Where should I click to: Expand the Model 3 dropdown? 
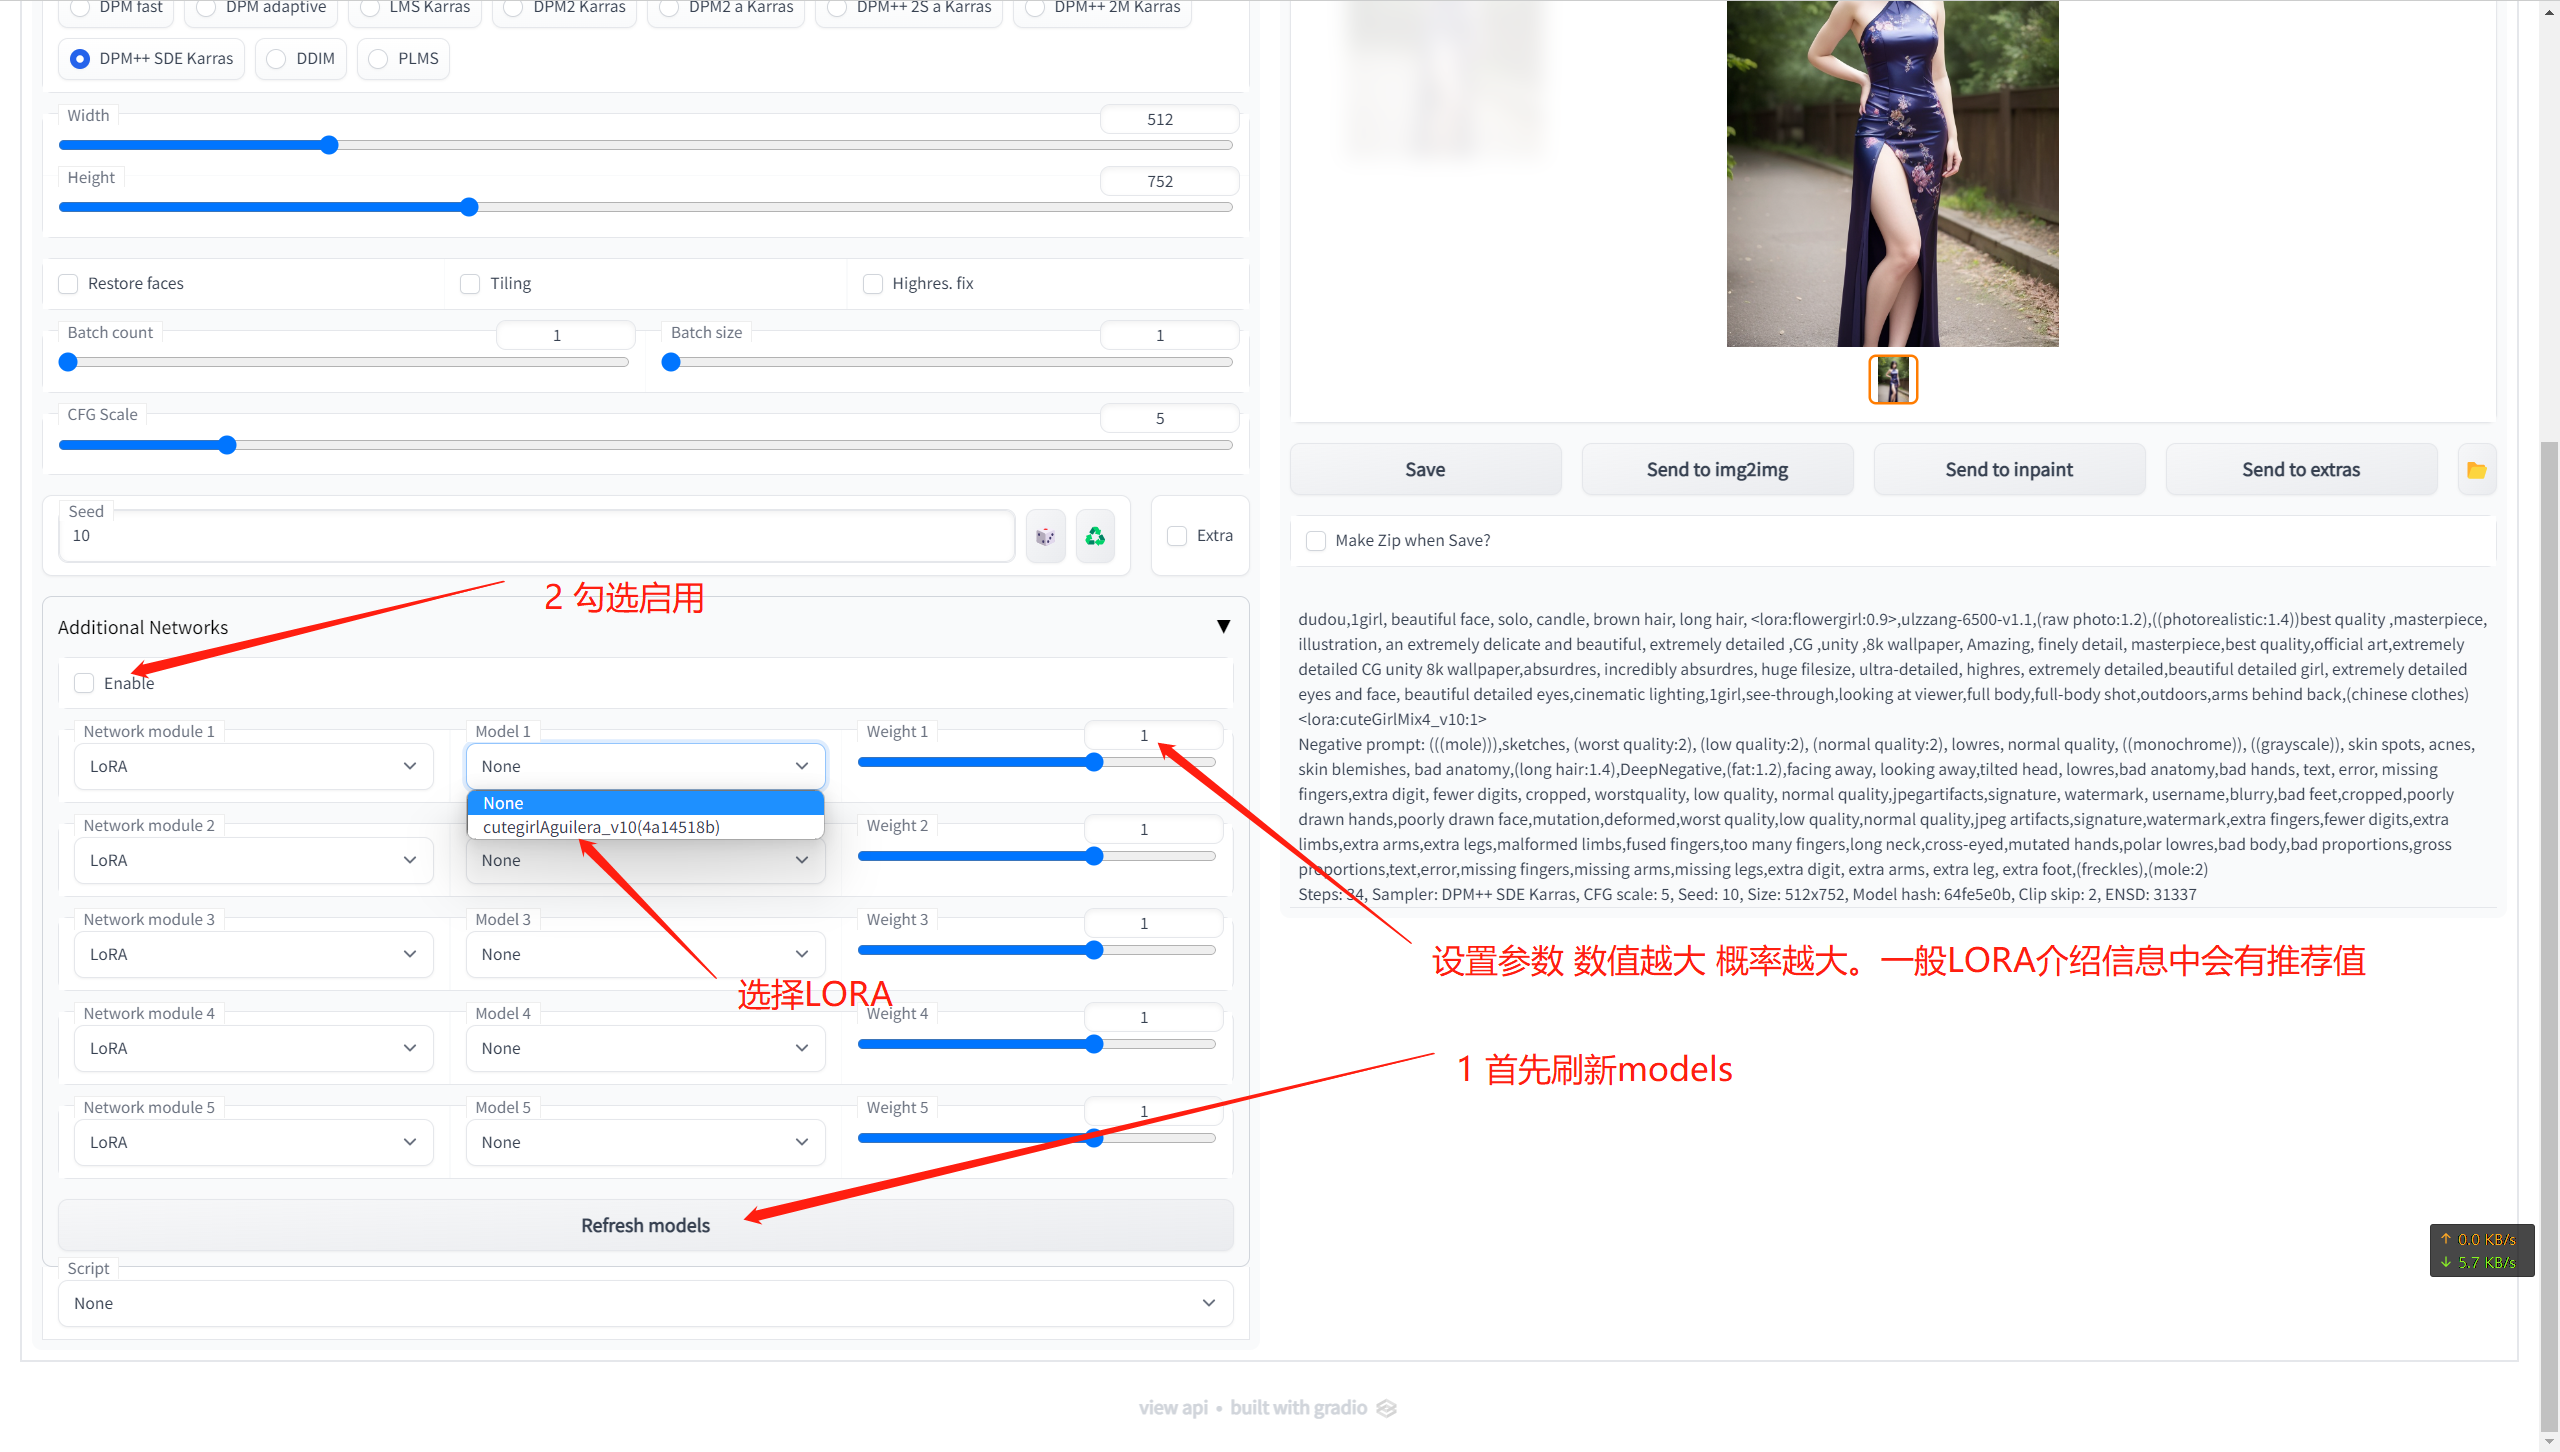pos(645,955)
